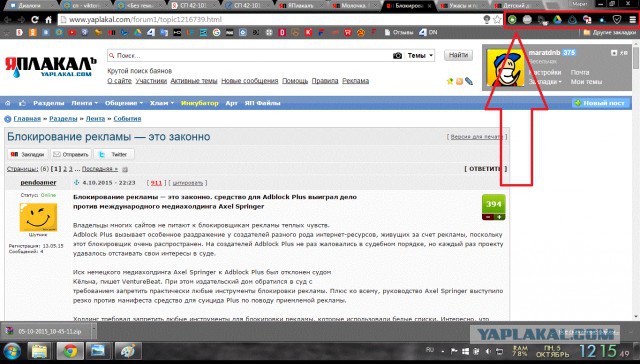Expand the Хлам dropdown menu

click(x=162, y=103)
